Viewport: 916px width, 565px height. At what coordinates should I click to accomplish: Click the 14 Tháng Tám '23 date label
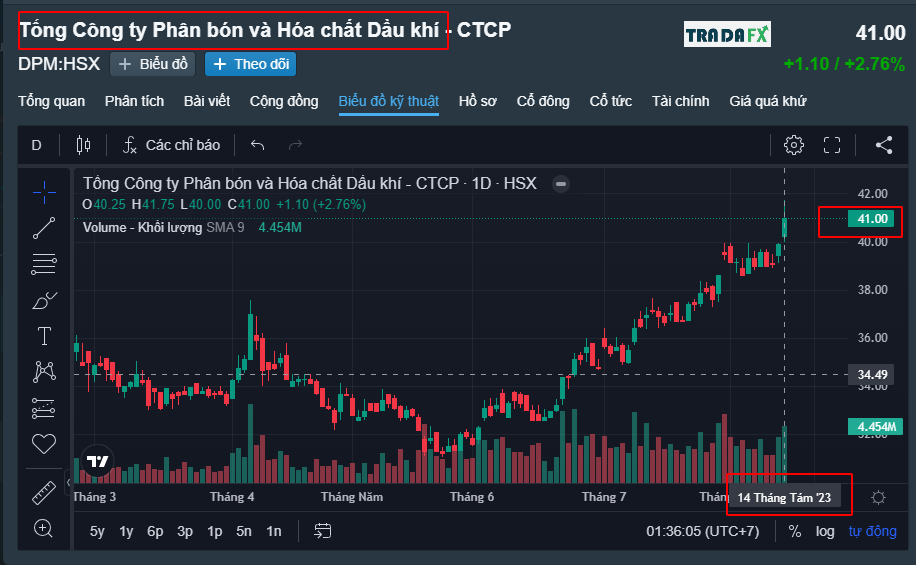(x=783, y=498)
